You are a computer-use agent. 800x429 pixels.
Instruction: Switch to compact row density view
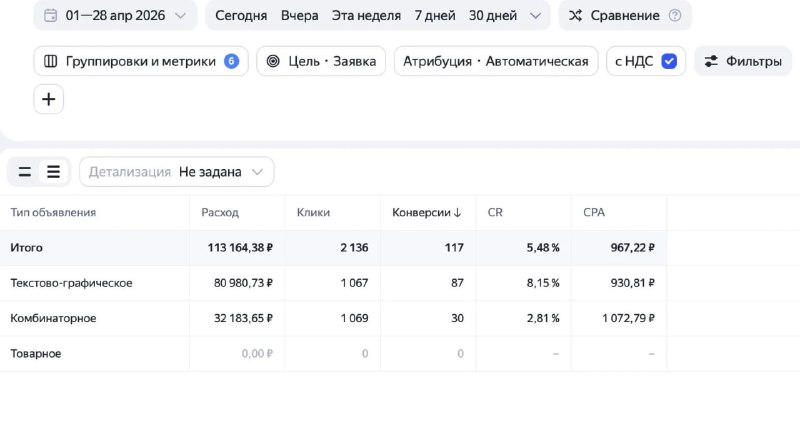[25, 172]
